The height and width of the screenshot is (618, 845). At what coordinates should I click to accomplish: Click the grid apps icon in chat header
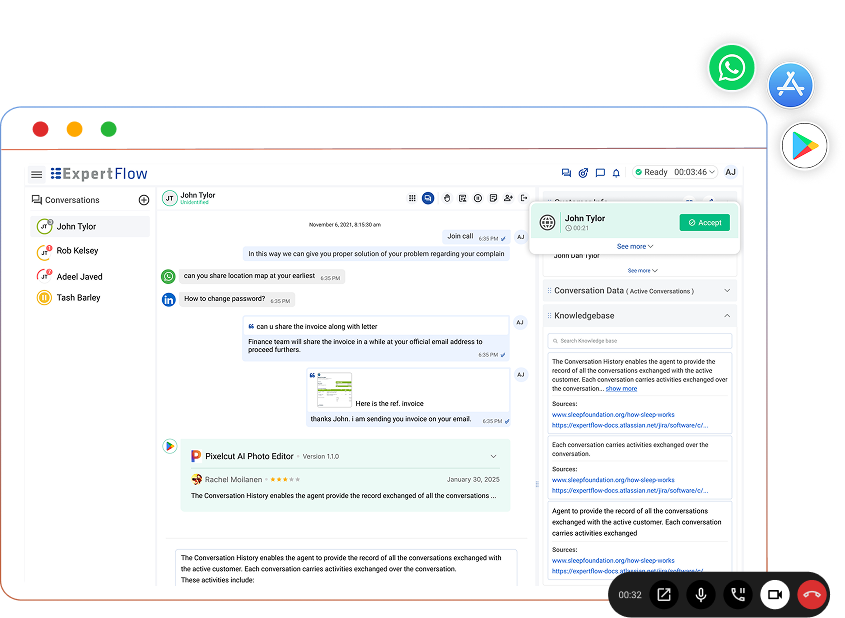click(412, 199)
